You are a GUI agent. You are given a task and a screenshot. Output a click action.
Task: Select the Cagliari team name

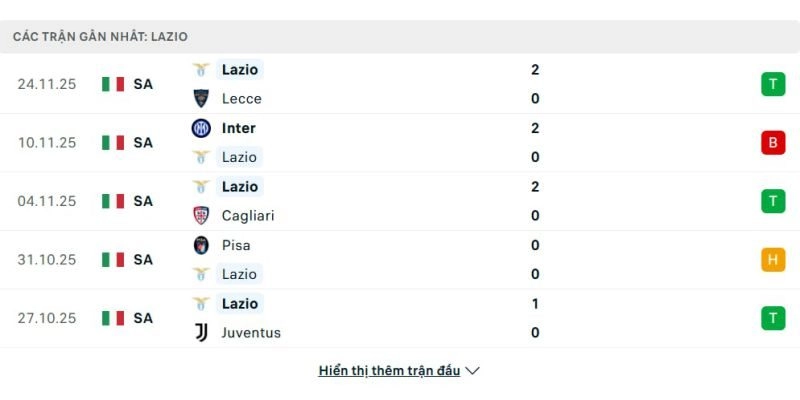(247, 215)
